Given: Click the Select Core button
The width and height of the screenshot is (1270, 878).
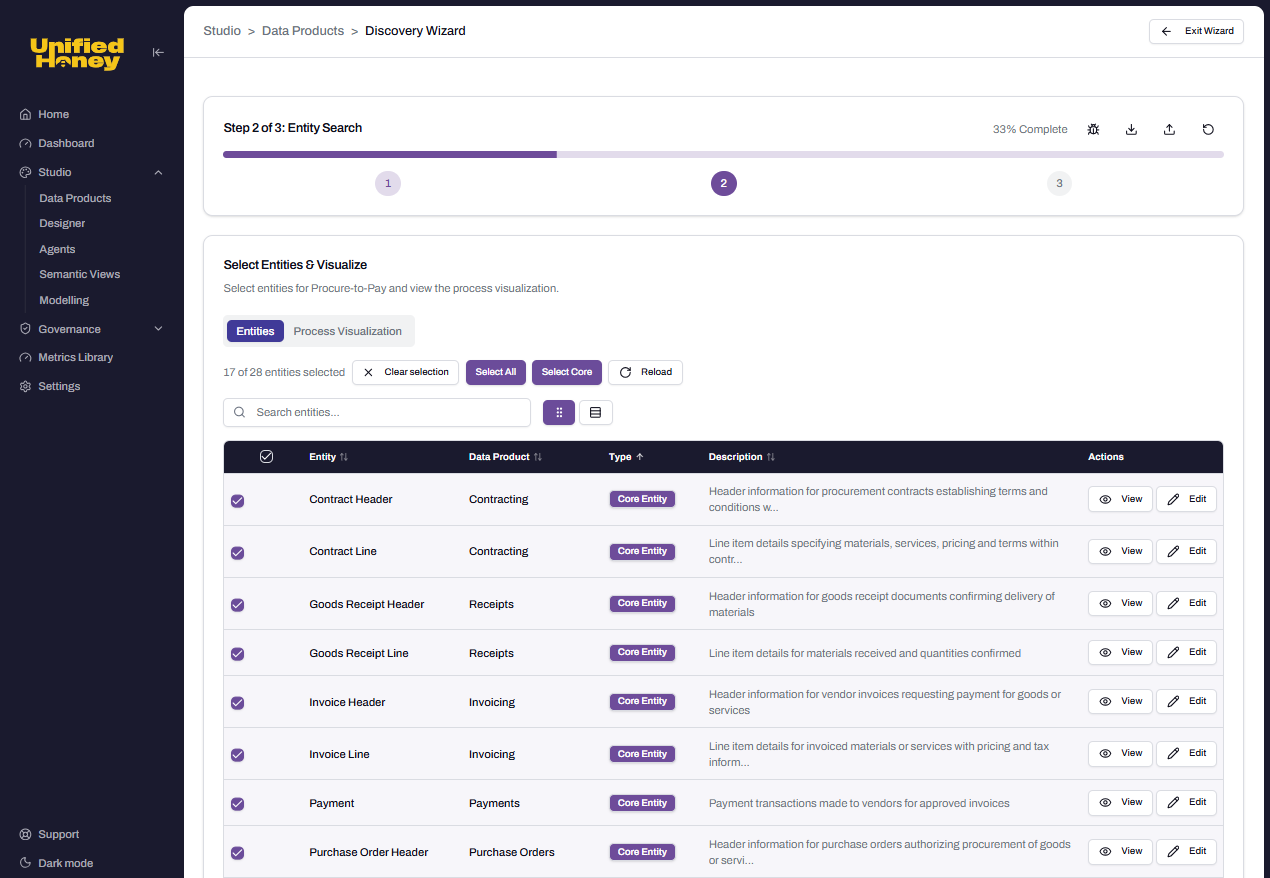Looking at the screenshot, I should point(566,372).
